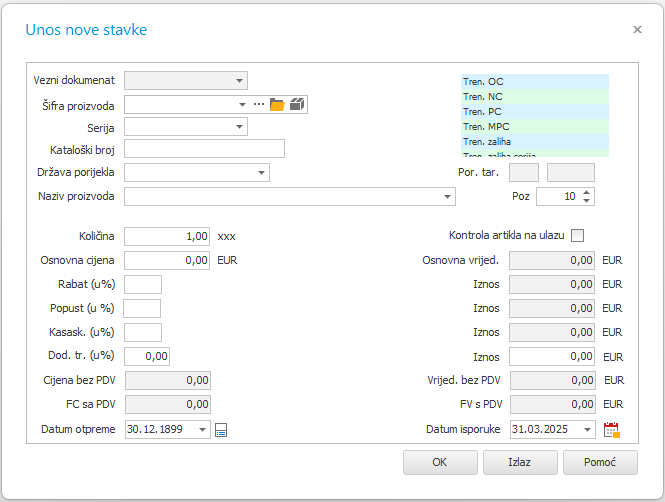Expand the Država porijekla combo box
Viewport: 665px width, 502px height.
261,173
